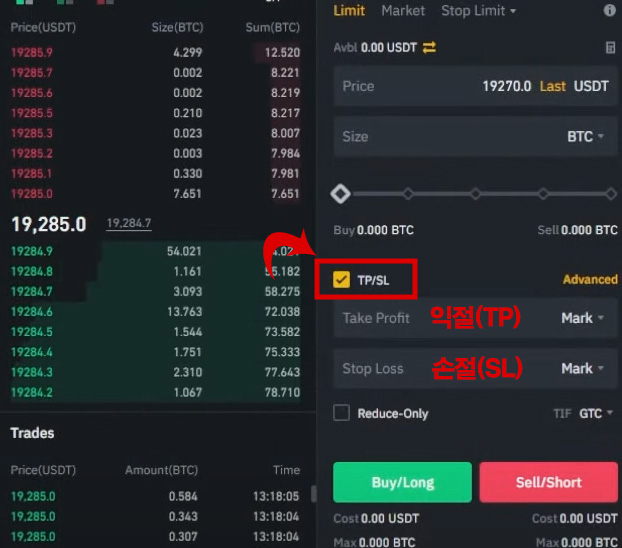Click the 50% diamond marker on slider
This screenshot has height=548, width=622.
tap(475, 193)
